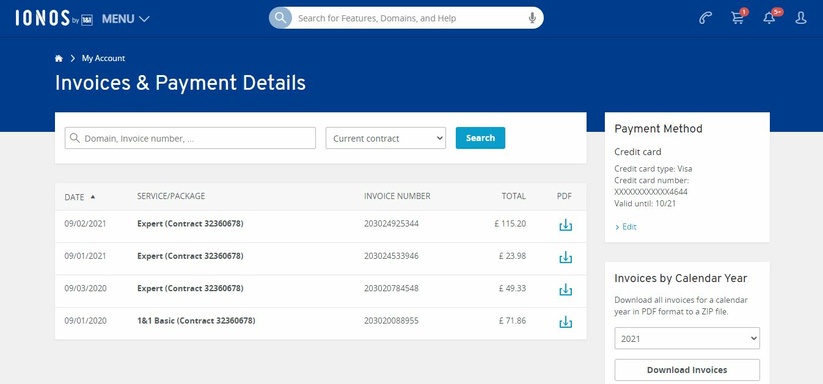Click the £ 23.98 total
This screenshot has width=823, height=384.
tap(512, 257)
